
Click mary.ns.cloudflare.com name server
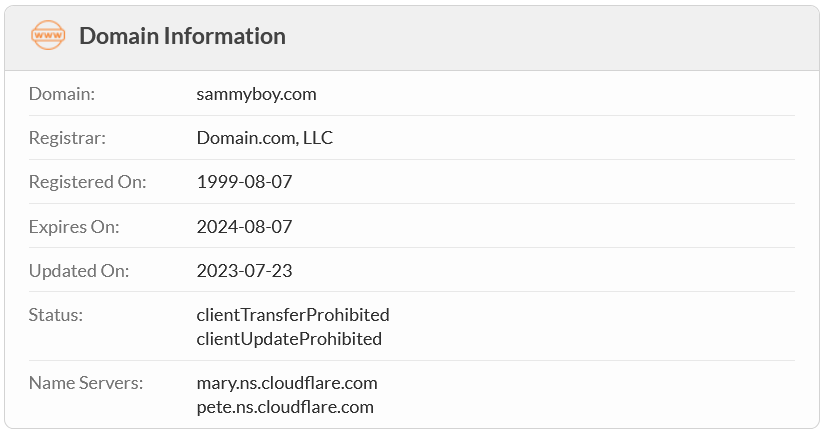tap(287, 383)
